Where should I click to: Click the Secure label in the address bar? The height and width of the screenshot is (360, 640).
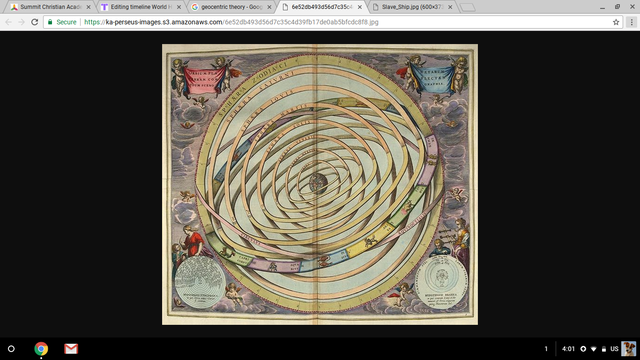click(66, 22)
